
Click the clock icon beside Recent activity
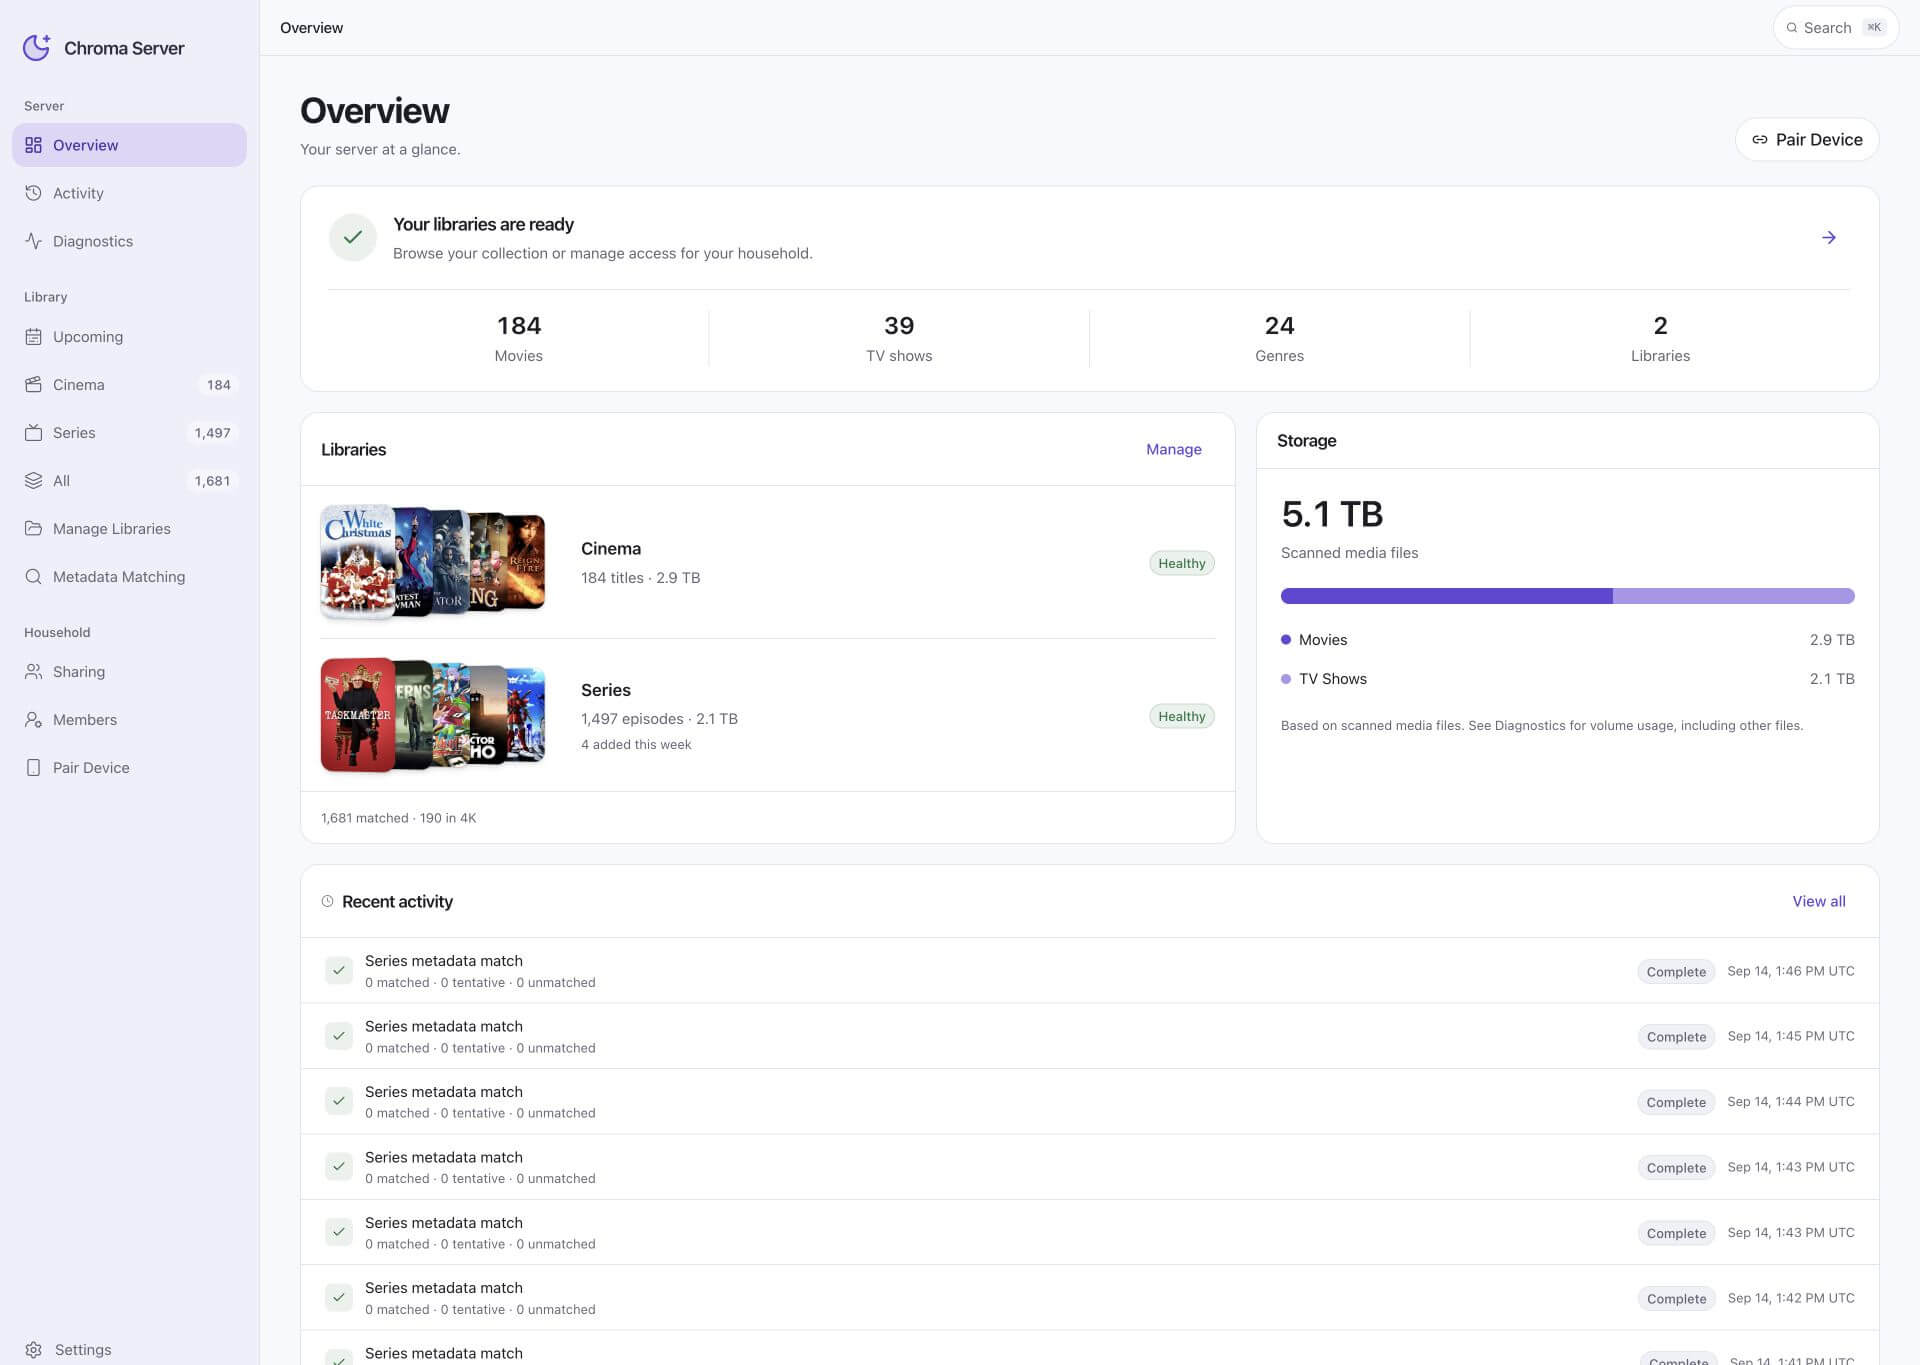point(327,901)
